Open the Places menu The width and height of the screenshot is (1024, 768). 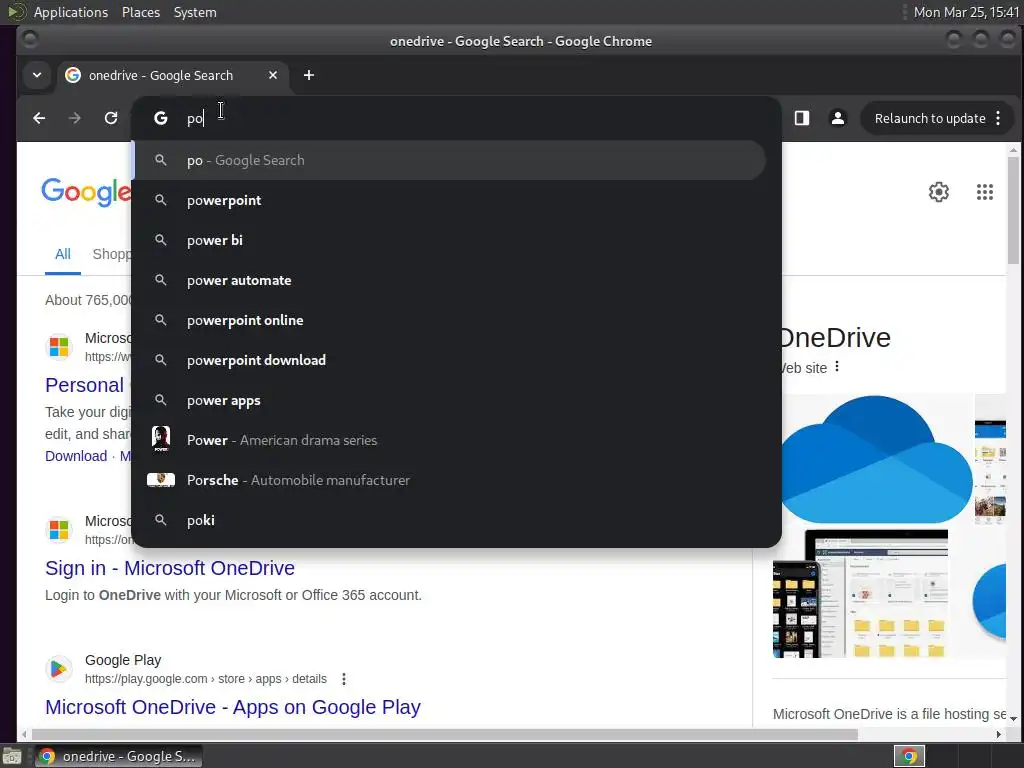[x=141, y=12]
